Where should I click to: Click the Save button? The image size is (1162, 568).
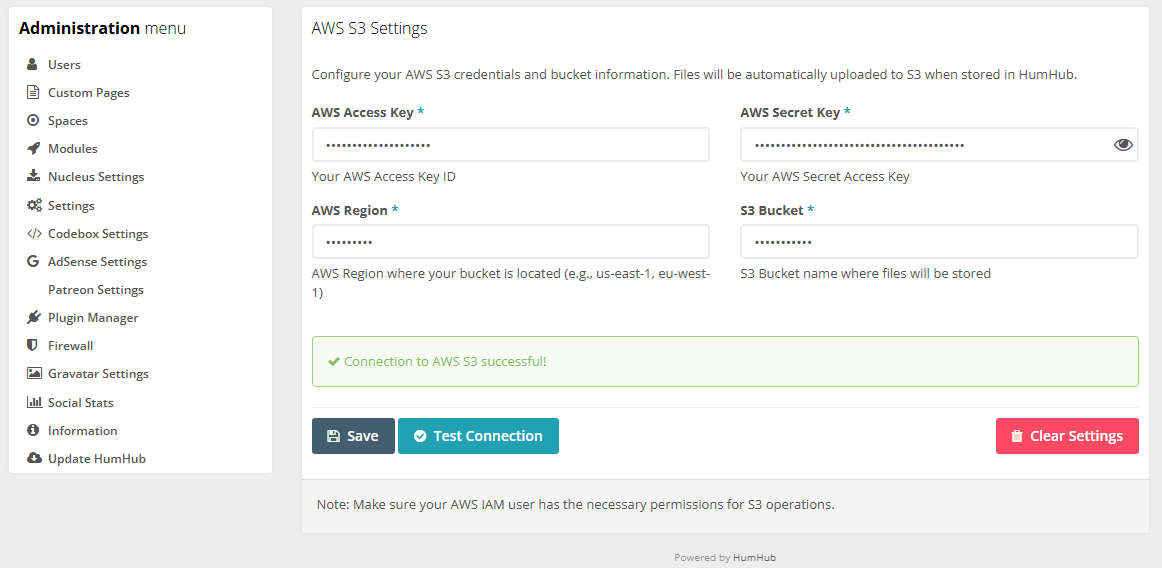[x=353, y=436]
